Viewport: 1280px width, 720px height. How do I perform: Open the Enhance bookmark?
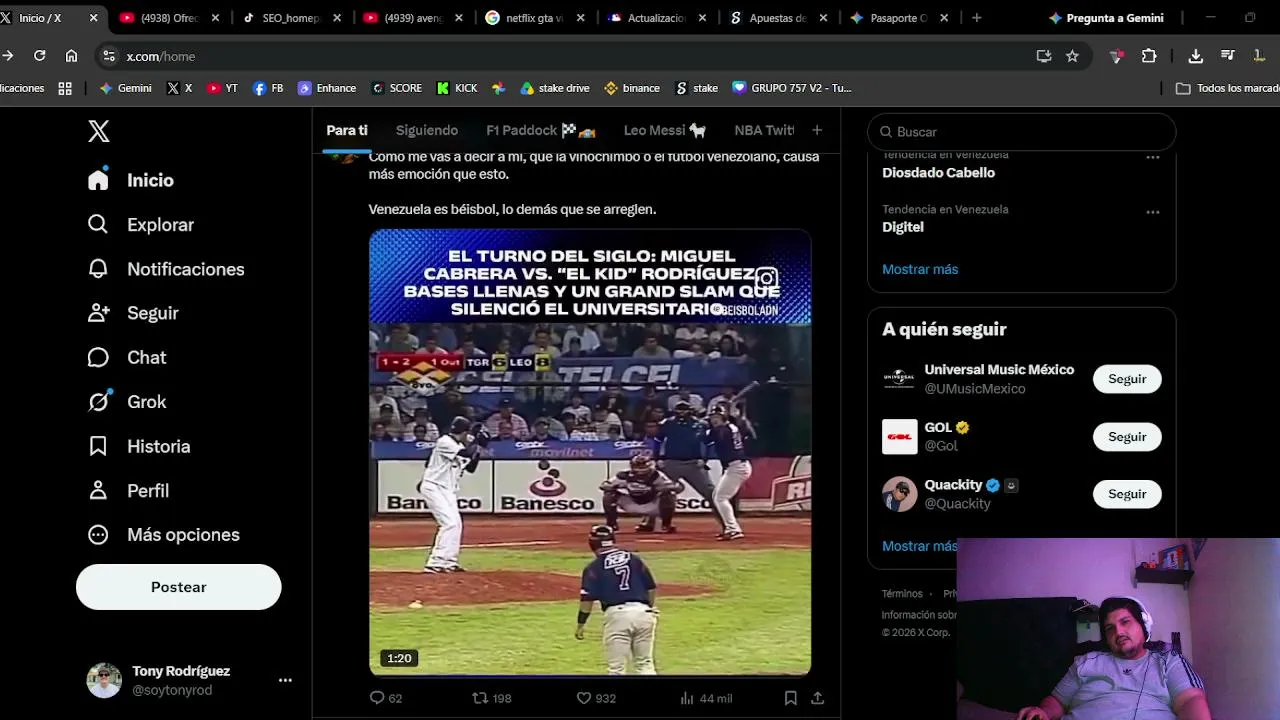click(327, 88)
